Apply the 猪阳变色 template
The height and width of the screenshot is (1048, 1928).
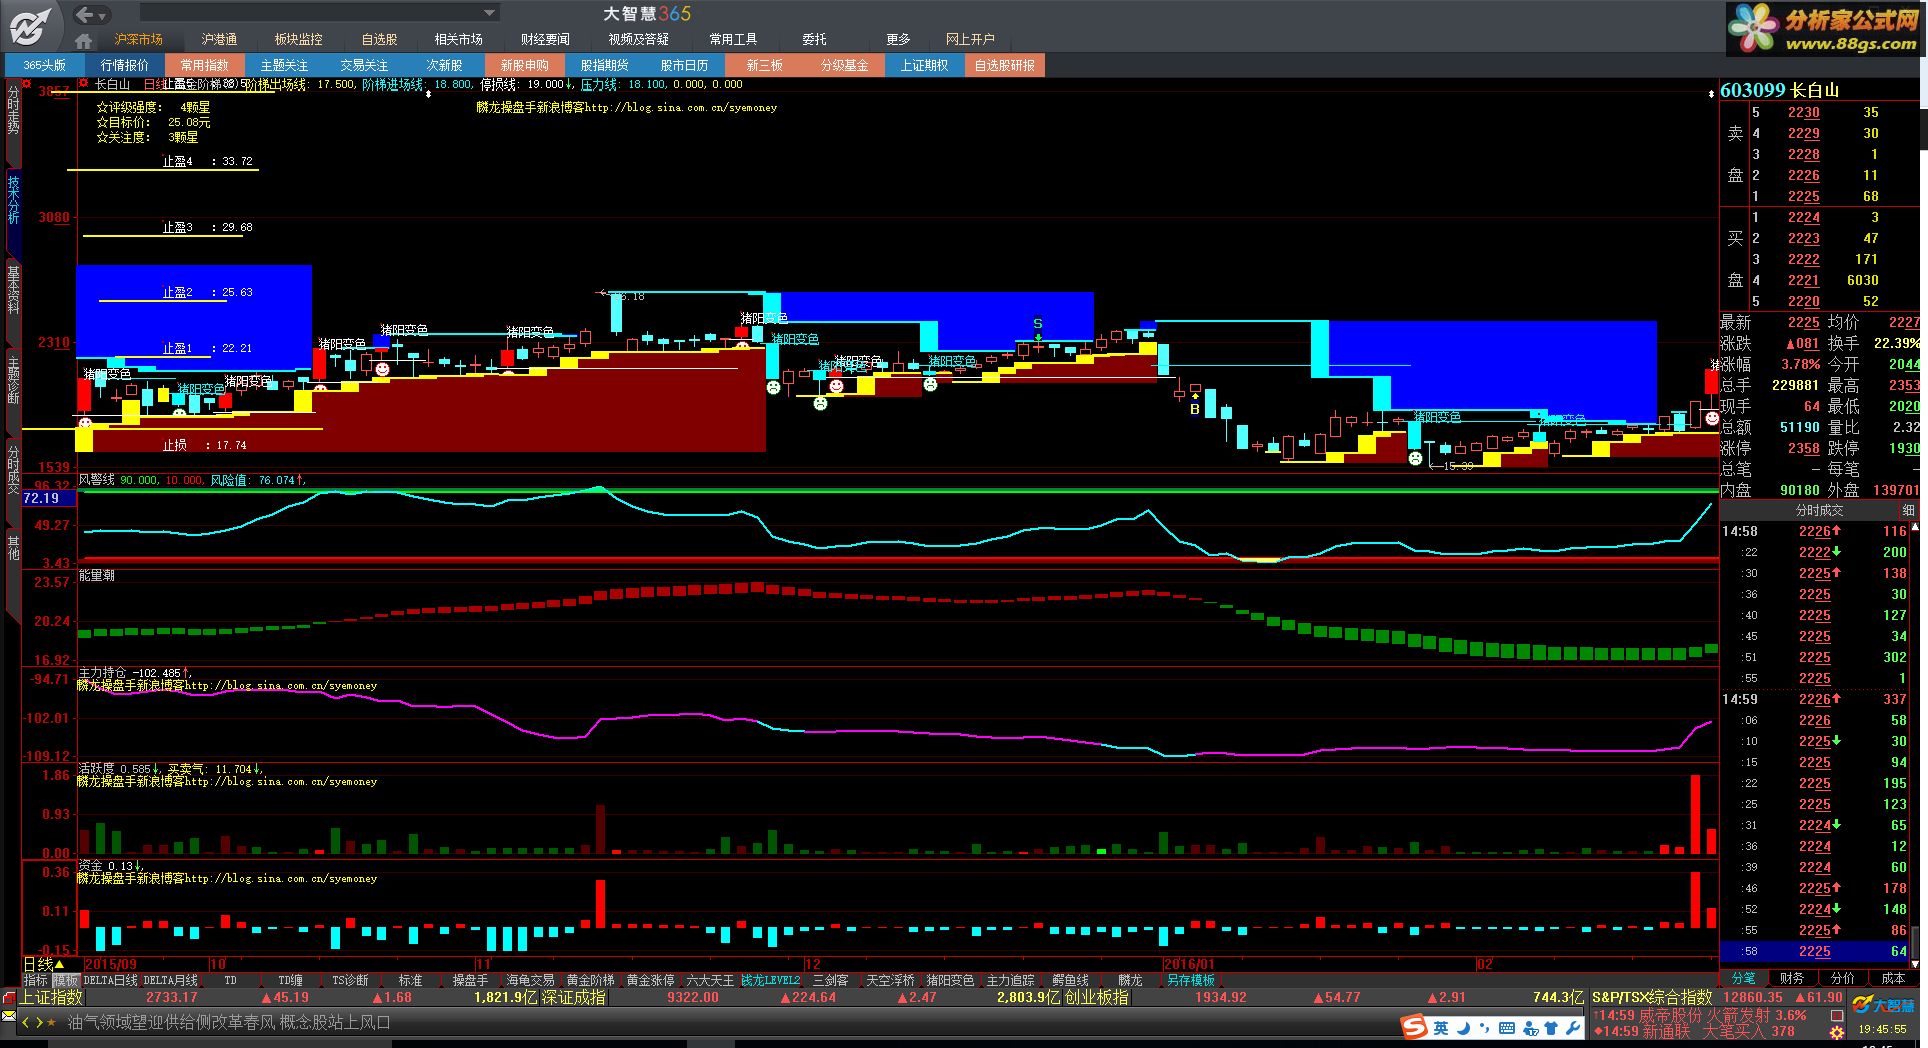tap(950, 980)
